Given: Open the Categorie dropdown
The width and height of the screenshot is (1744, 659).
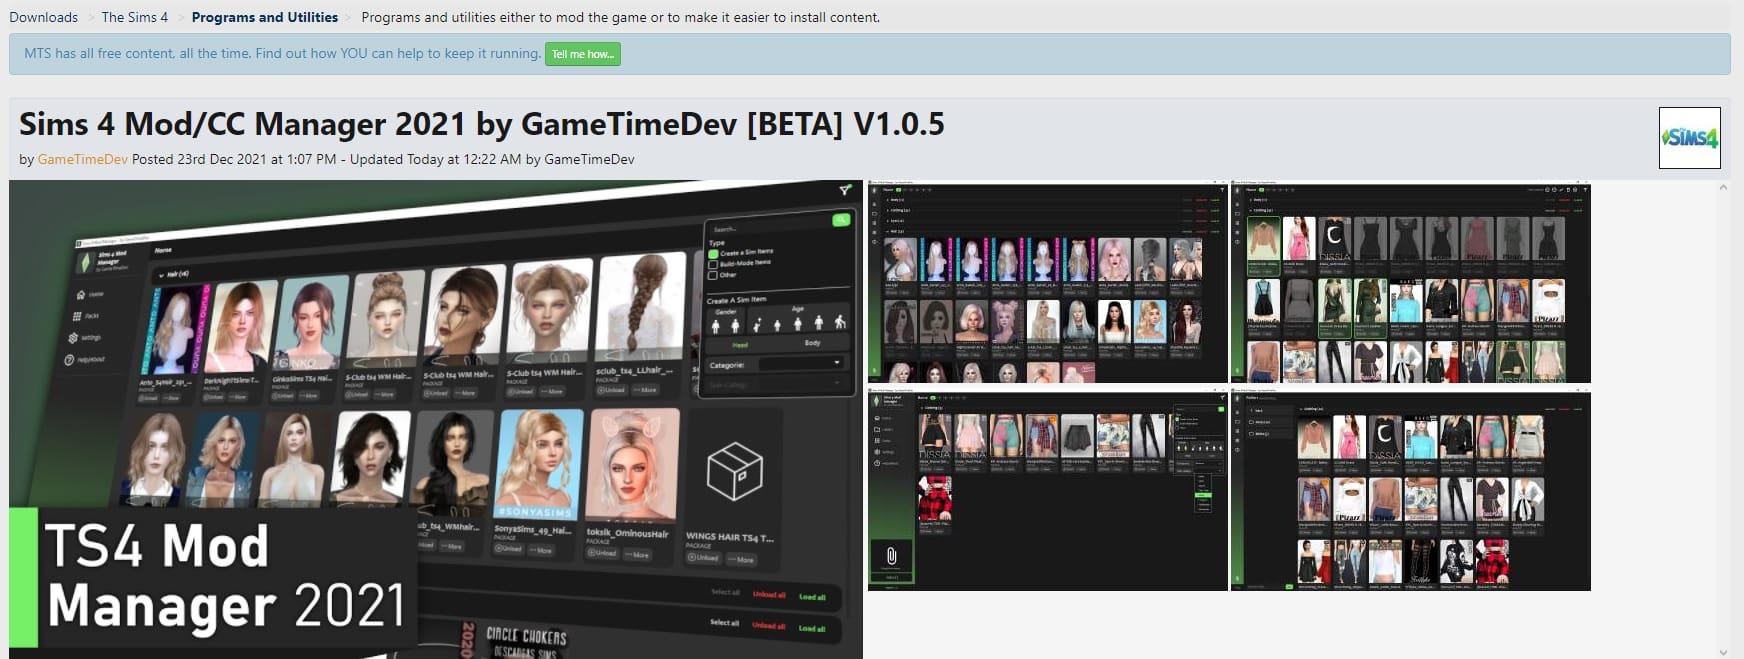Looking at the screenshot, I should pyautogui.click(x=801, y=363).
